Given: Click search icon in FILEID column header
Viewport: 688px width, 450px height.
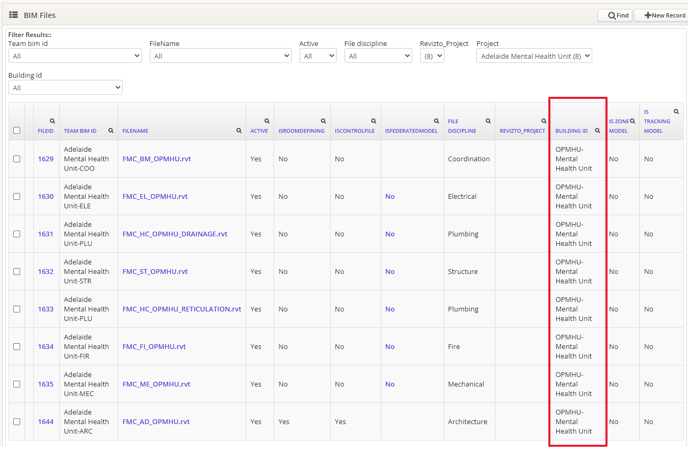Looking at the screenshot, I should point(52,121).
